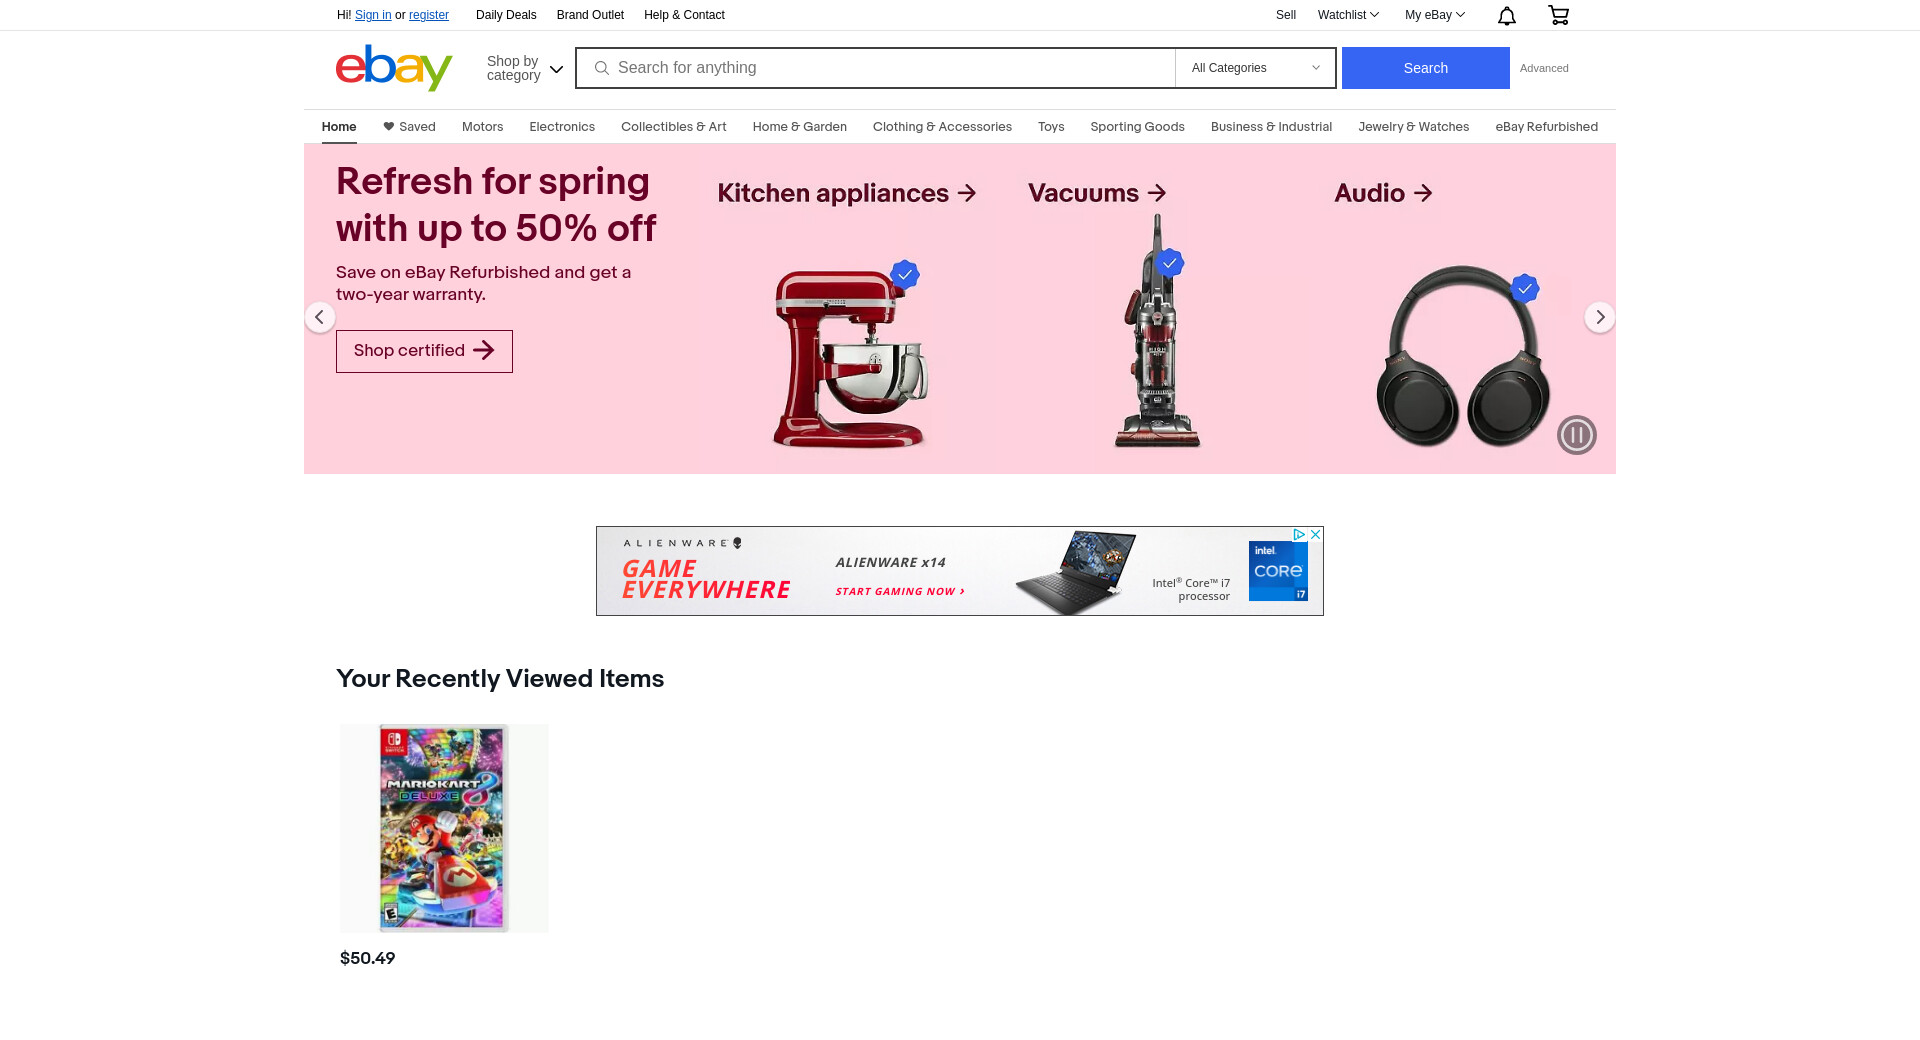Open the shopping cart icon
The height and width of the screenshot is (1040, 1920).
coord(1558,15)
